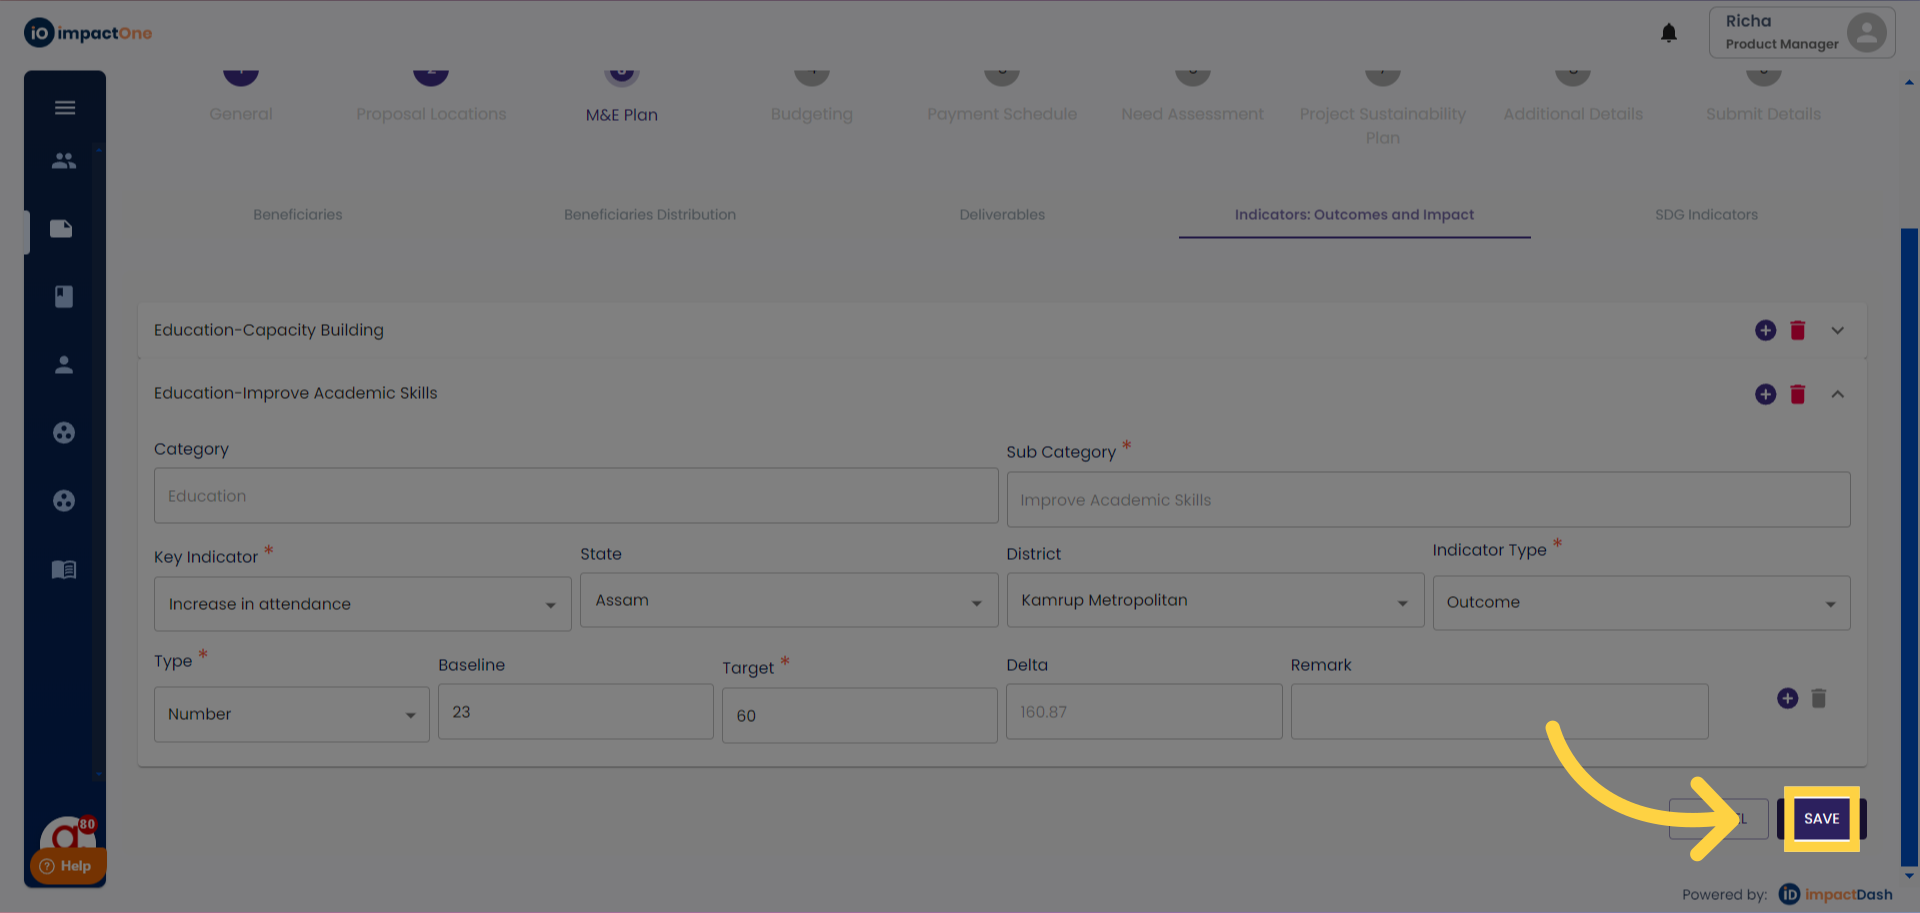
Task: Open the Indicator Type dropdown
Action: (x=1640, y=602)
